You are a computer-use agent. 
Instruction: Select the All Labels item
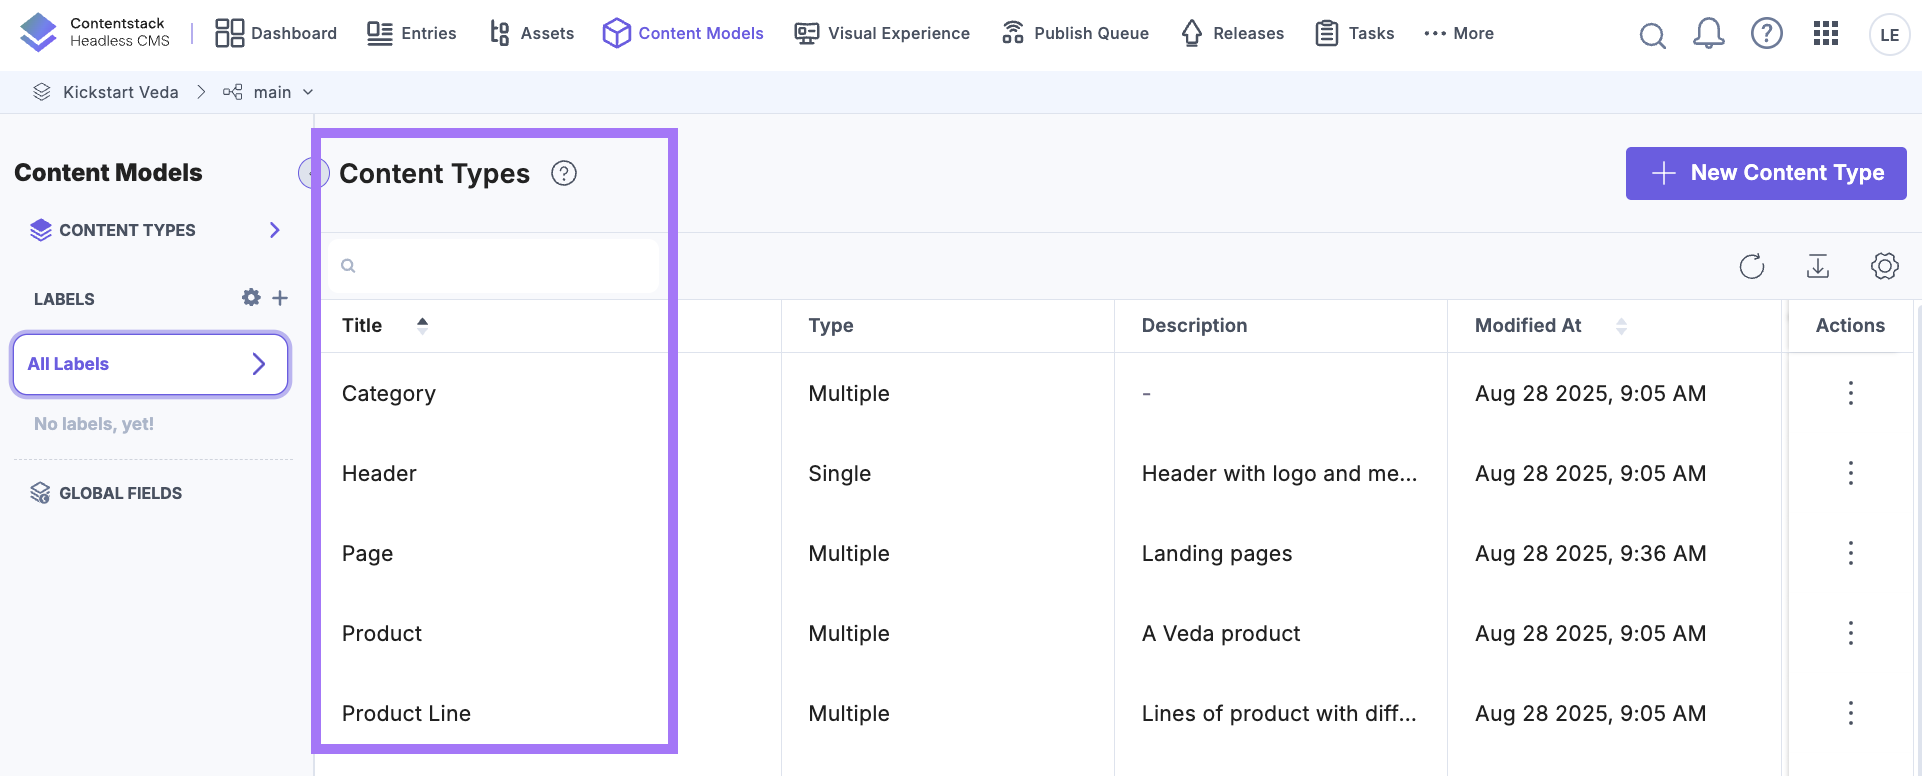coord(150,364)
